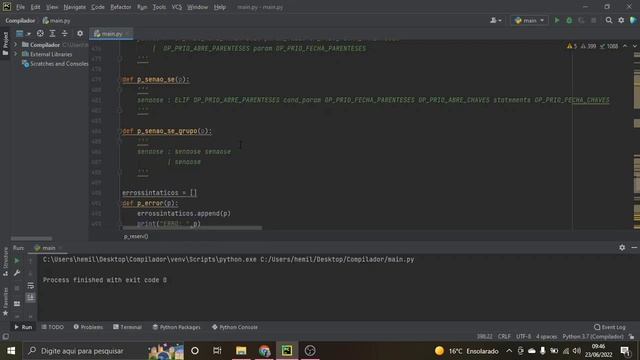Open the View menu
Viewport: 640px width, 360px height.
tap(51, 7)
